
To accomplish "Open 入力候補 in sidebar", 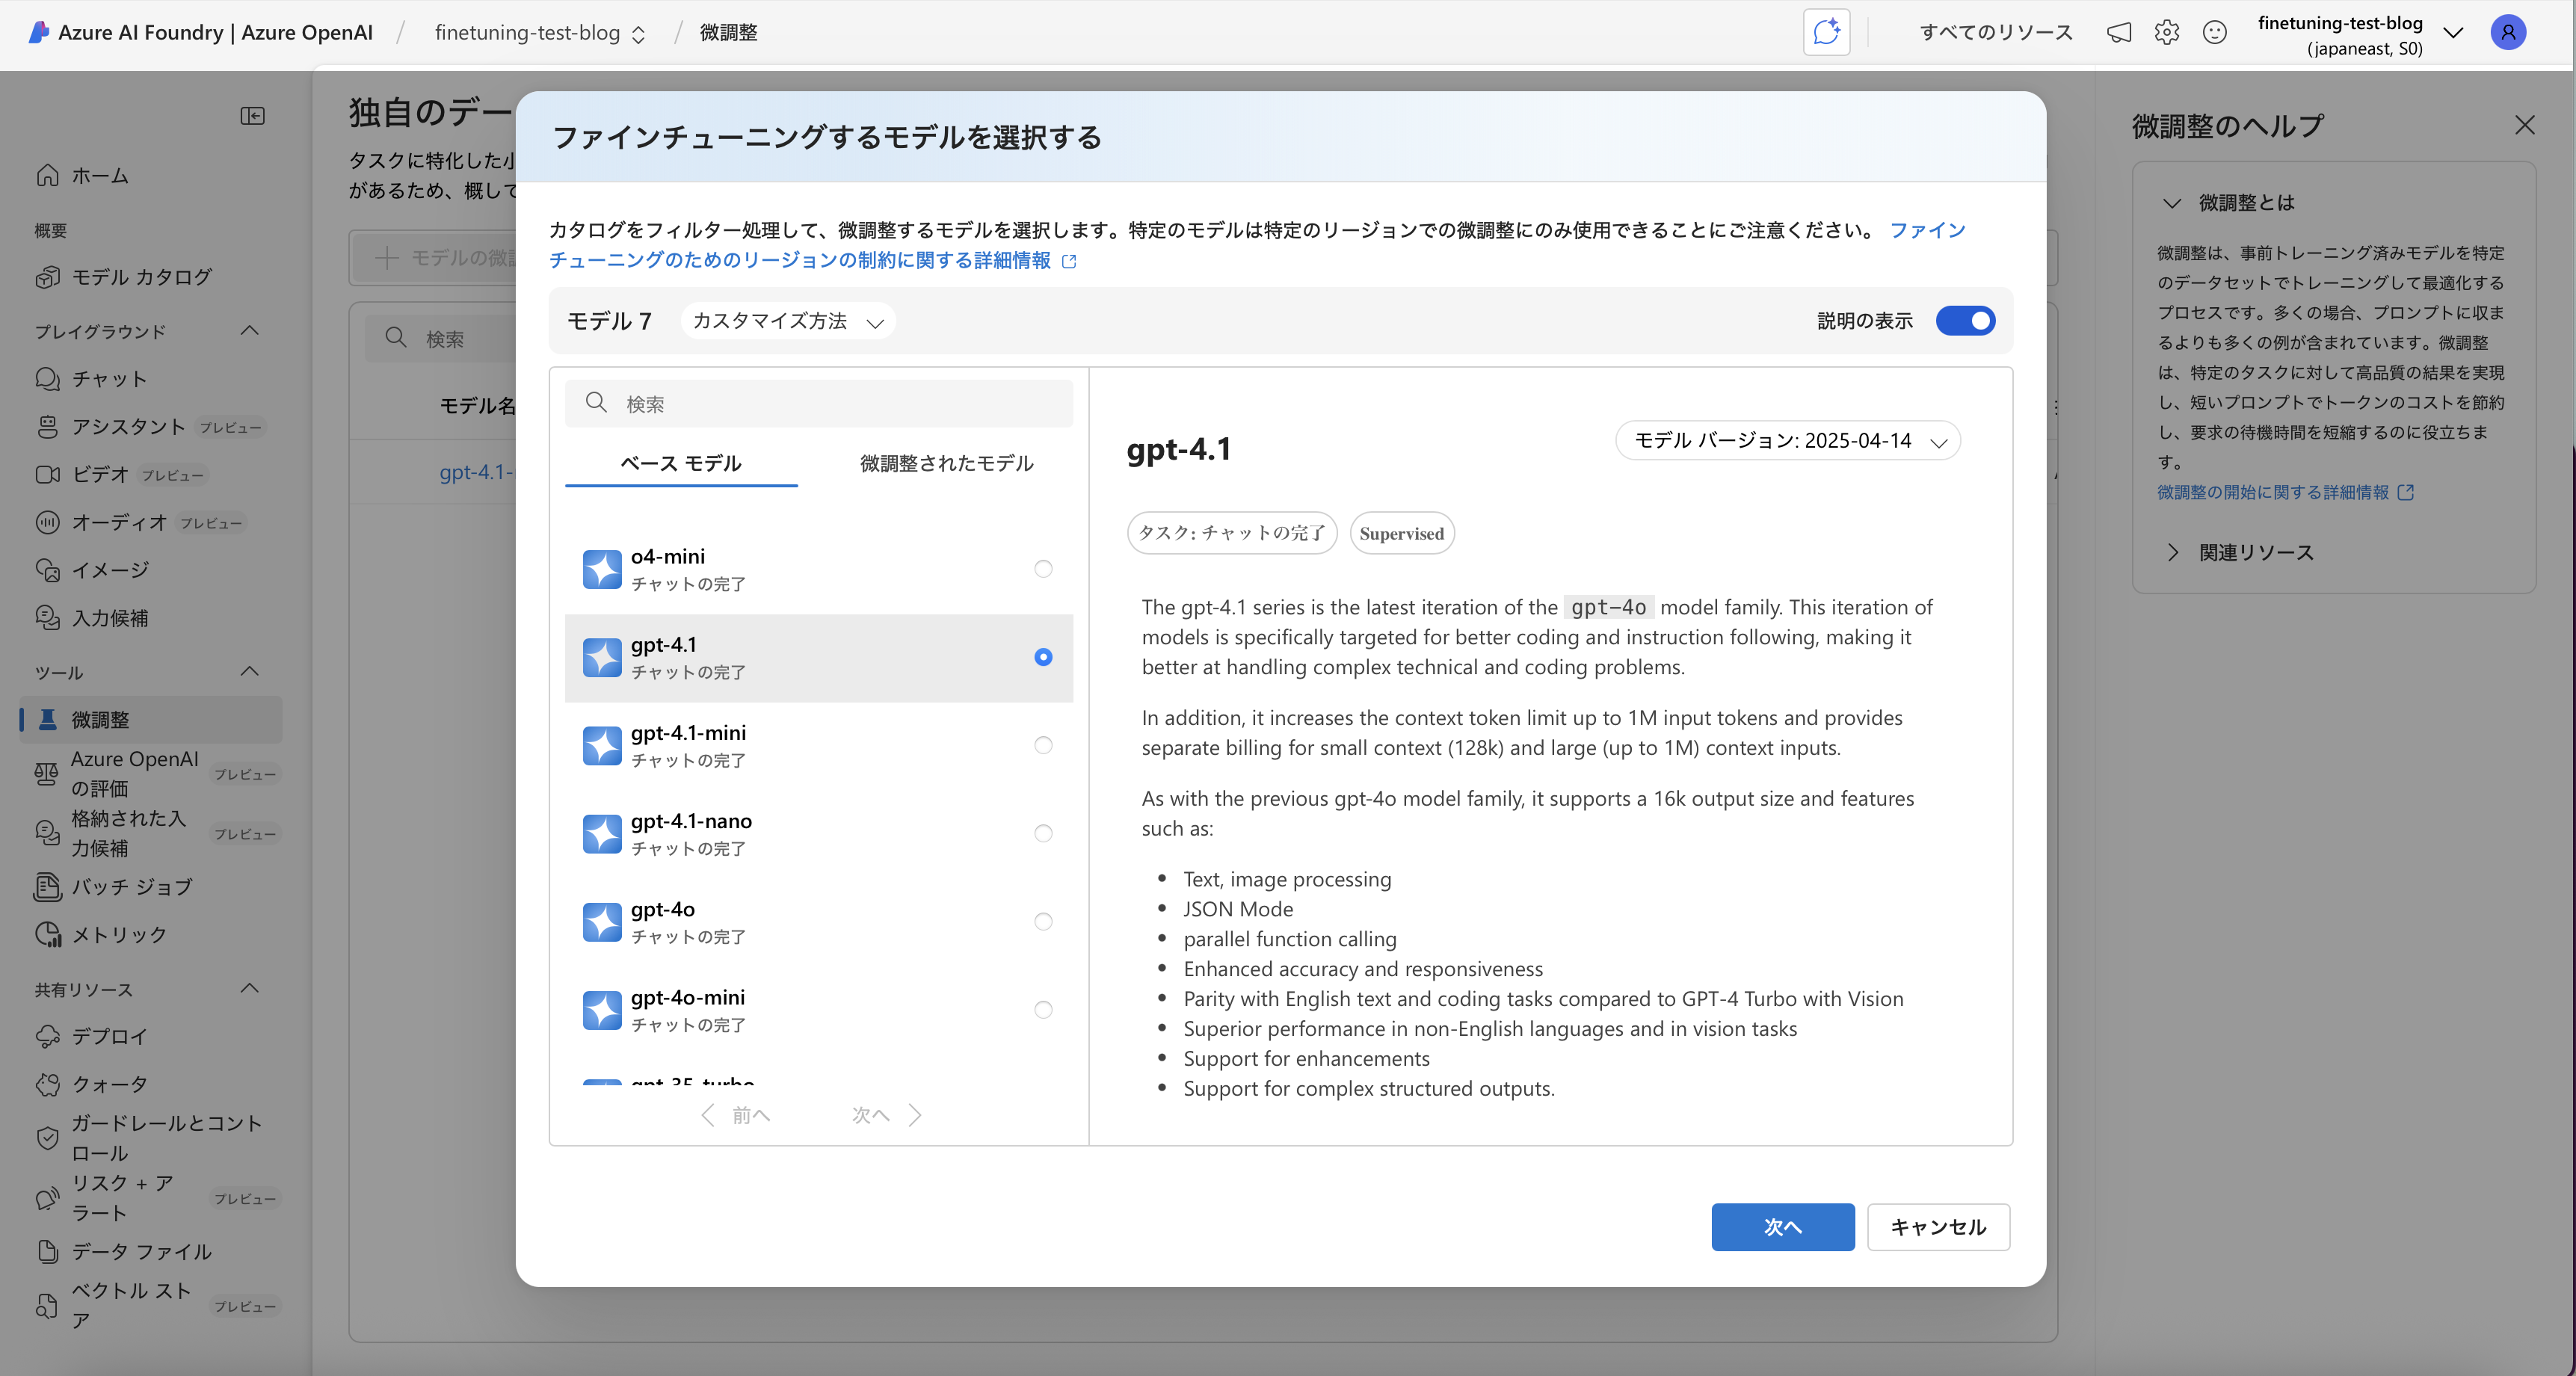I will tap(150, 618).
